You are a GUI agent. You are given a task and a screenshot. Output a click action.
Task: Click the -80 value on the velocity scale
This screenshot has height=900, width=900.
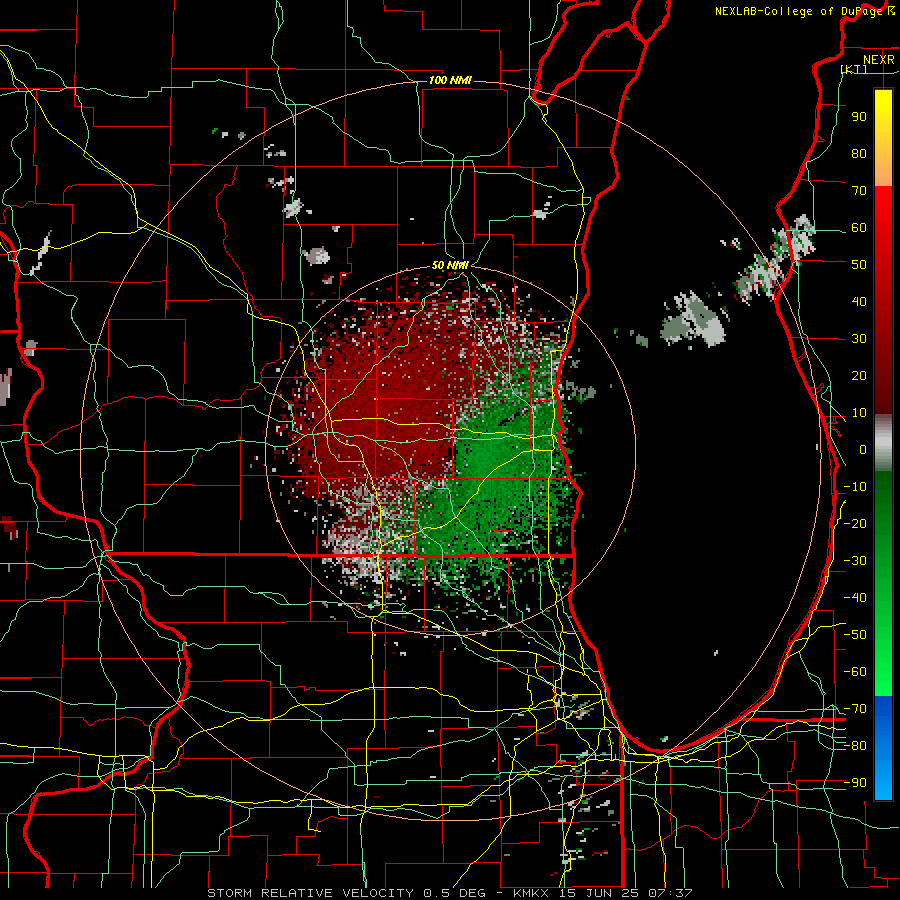point(855,746)
